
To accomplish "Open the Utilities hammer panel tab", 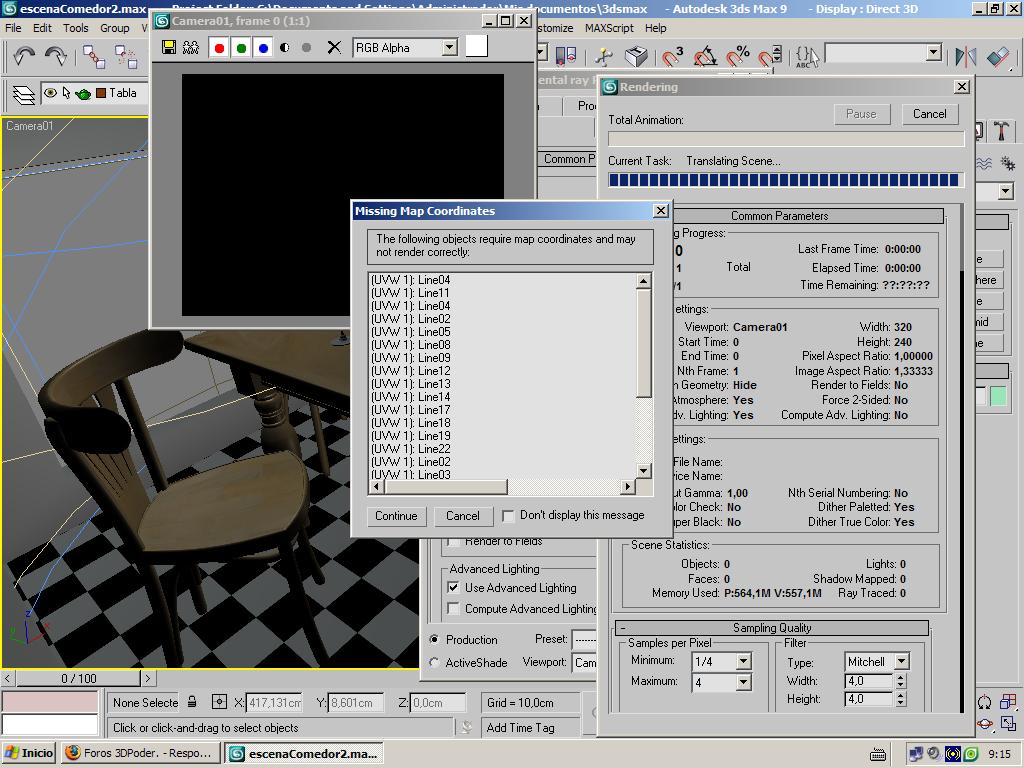I will [1001, 131].
